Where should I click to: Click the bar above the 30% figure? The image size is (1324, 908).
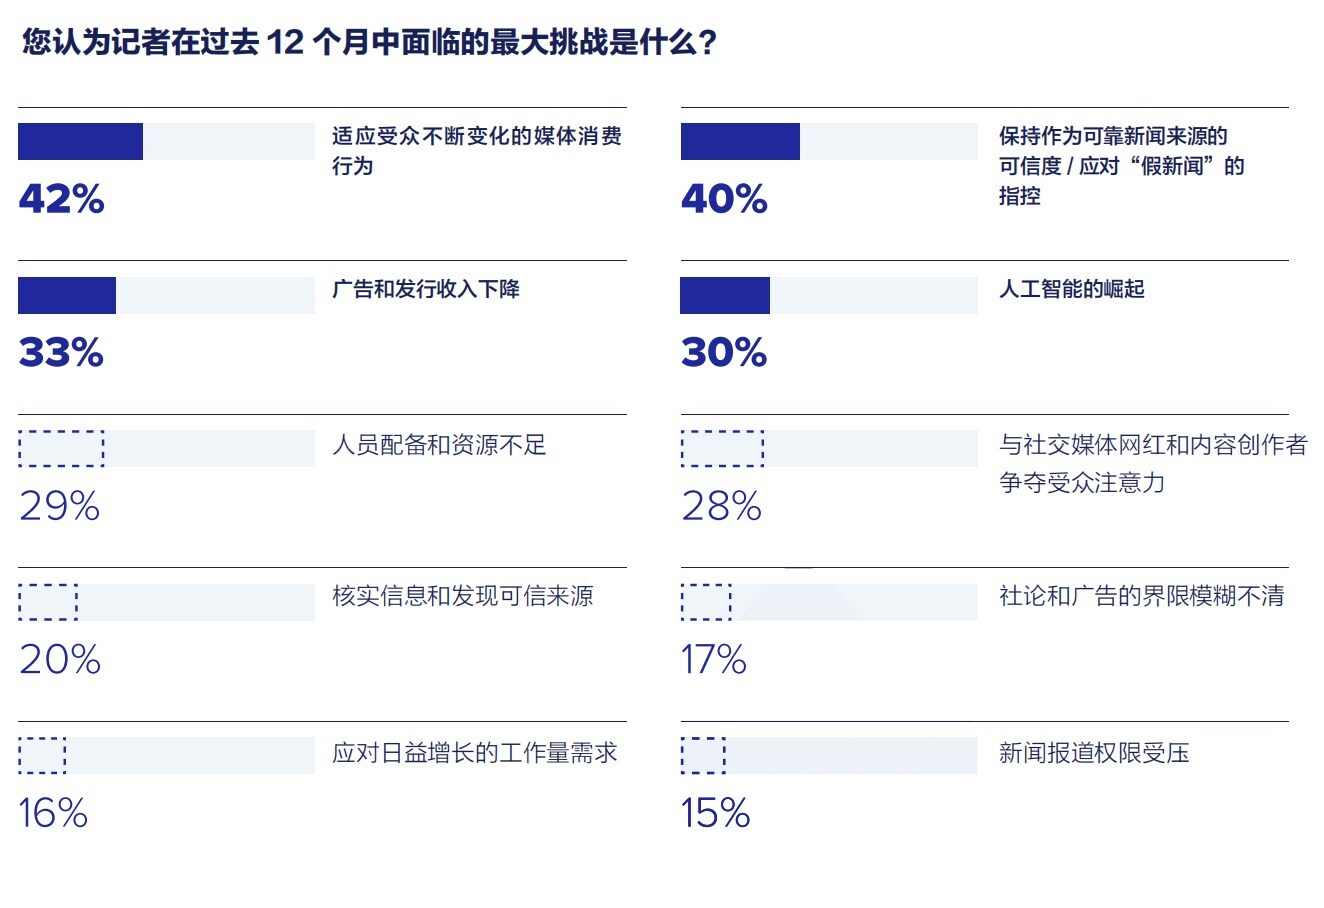click(x=725, y=296)
